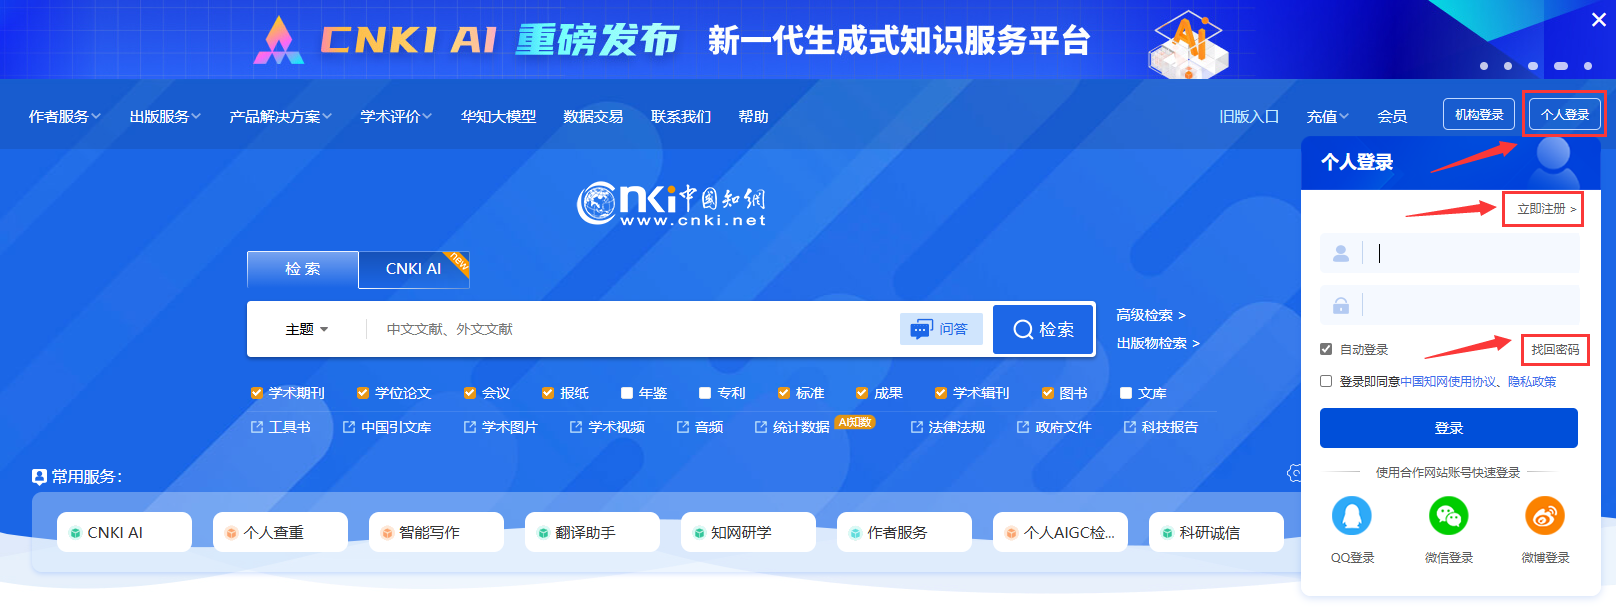Open the 科技报告 external link
The width and height of the screenshot is (1616, 607).
1161,427
